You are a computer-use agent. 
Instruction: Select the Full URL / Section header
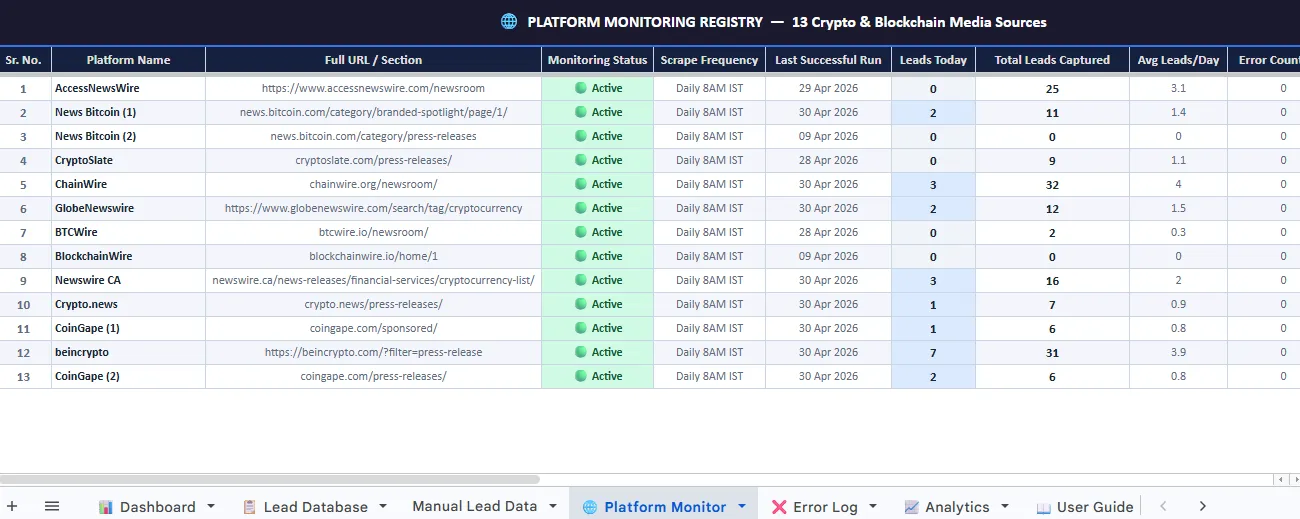click(373, 60)
